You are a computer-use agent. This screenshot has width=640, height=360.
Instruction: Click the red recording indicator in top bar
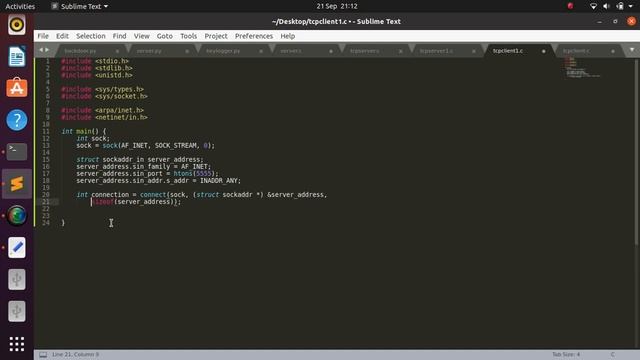coord(570,6)
